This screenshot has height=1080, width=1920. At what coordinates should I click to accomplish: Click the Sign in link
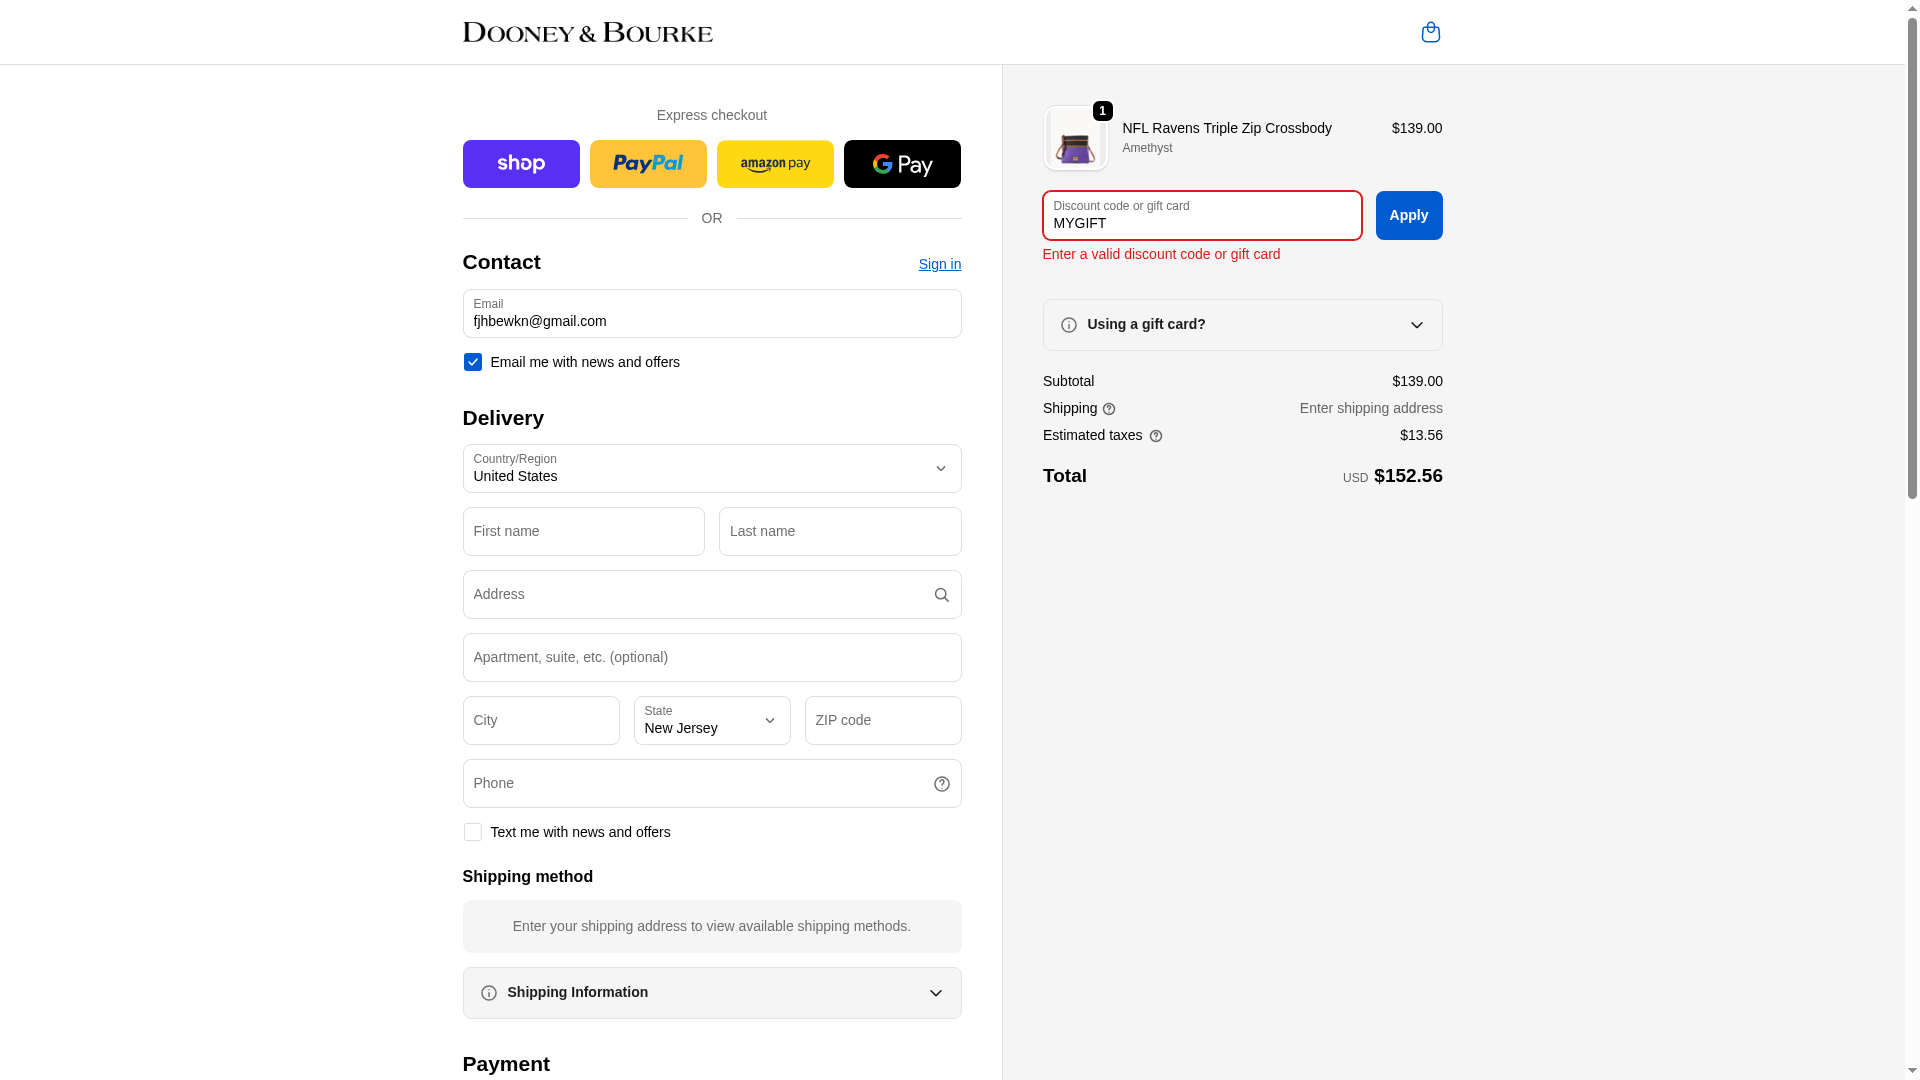(x=940, y=265)
